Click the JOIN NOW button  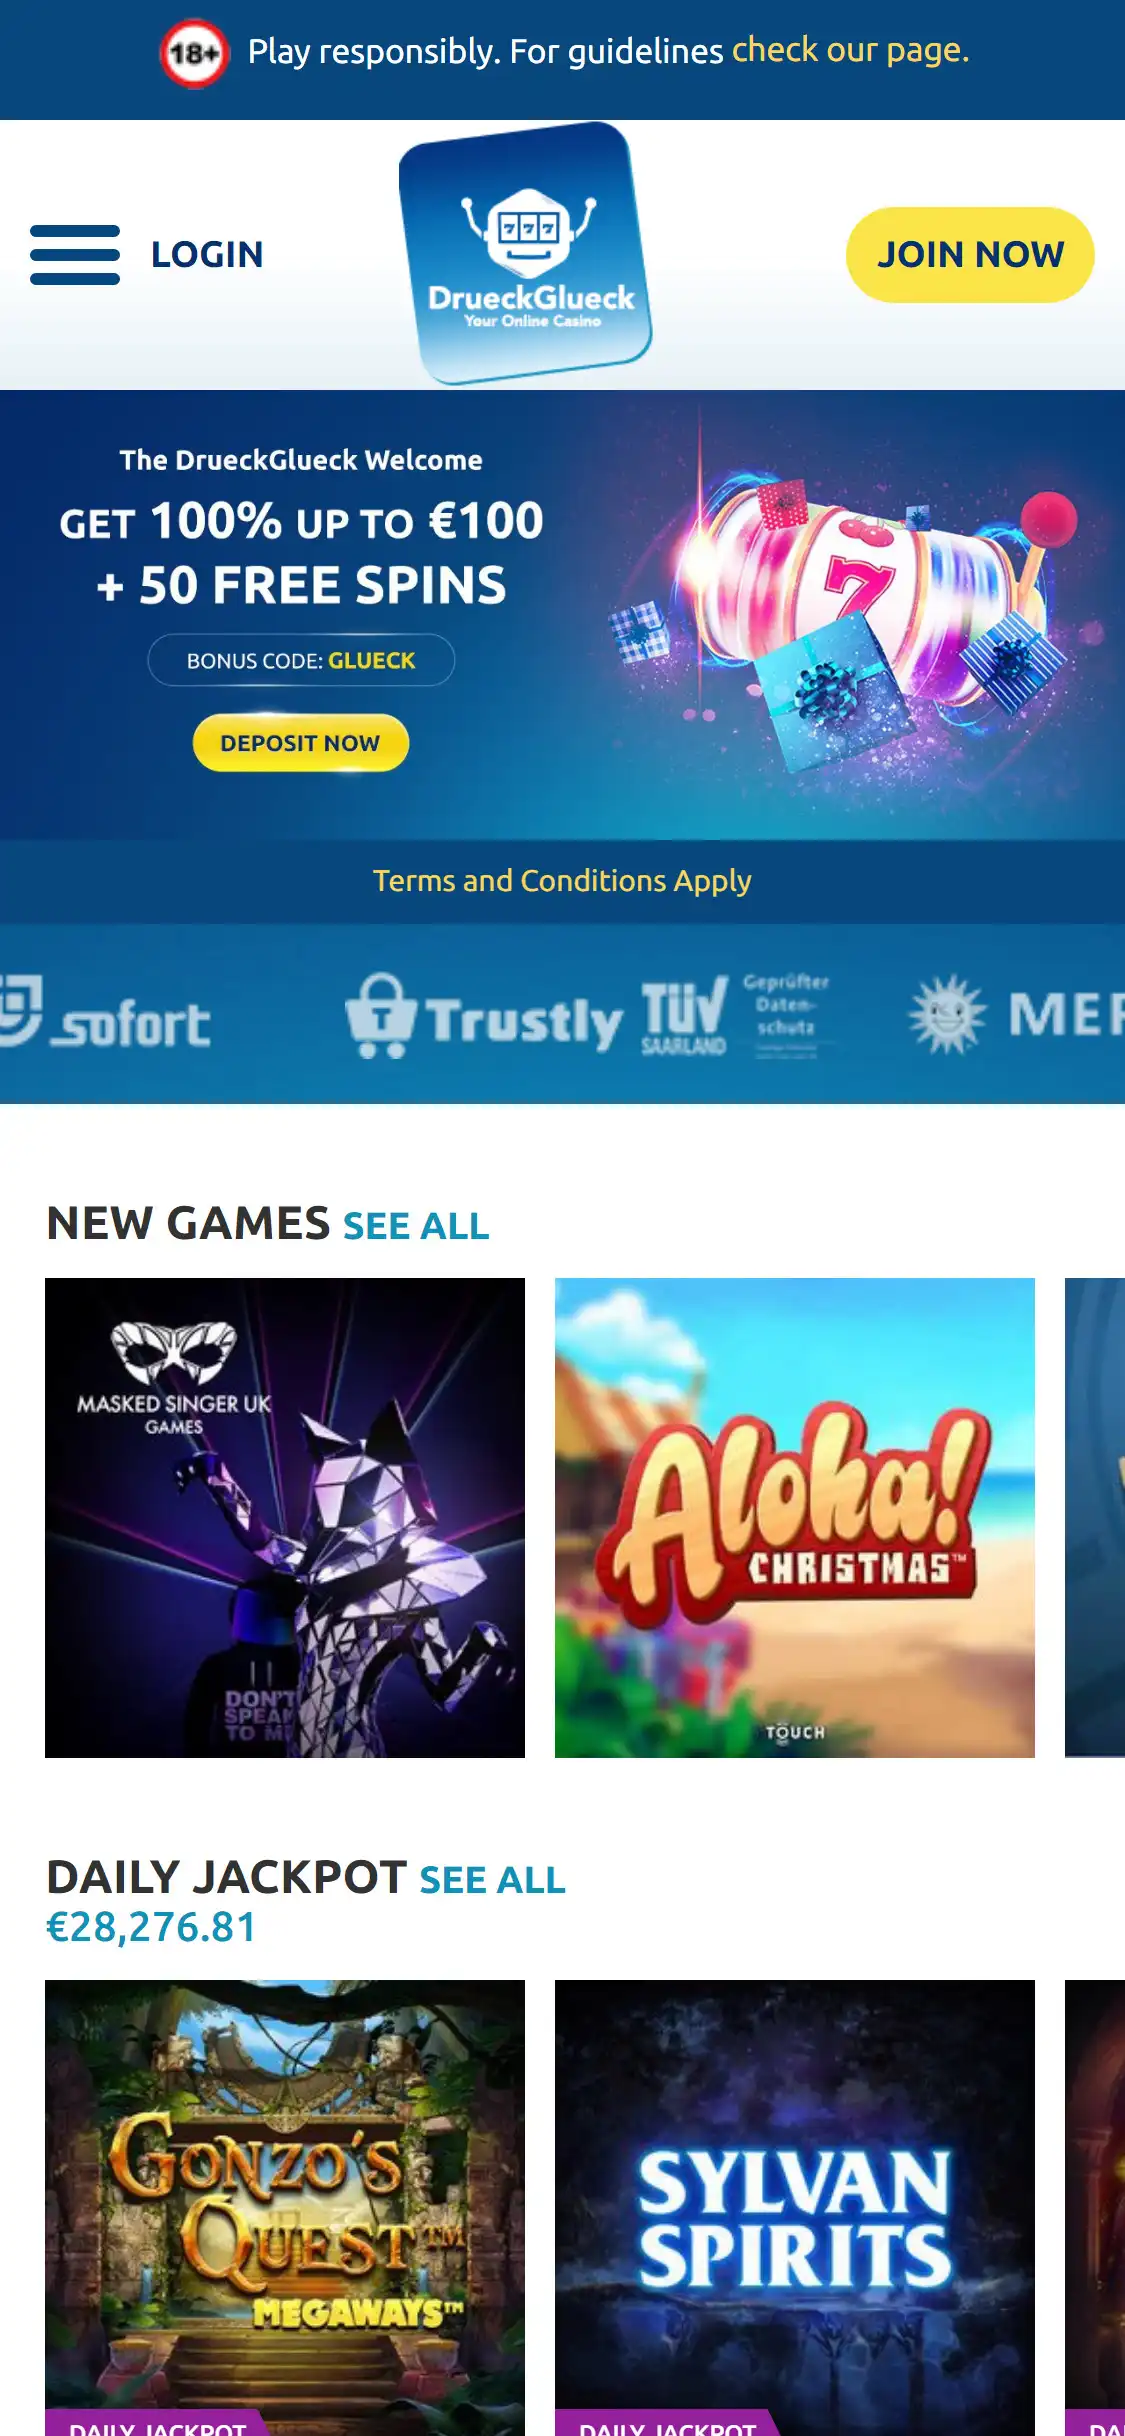(x=970, y=255)
